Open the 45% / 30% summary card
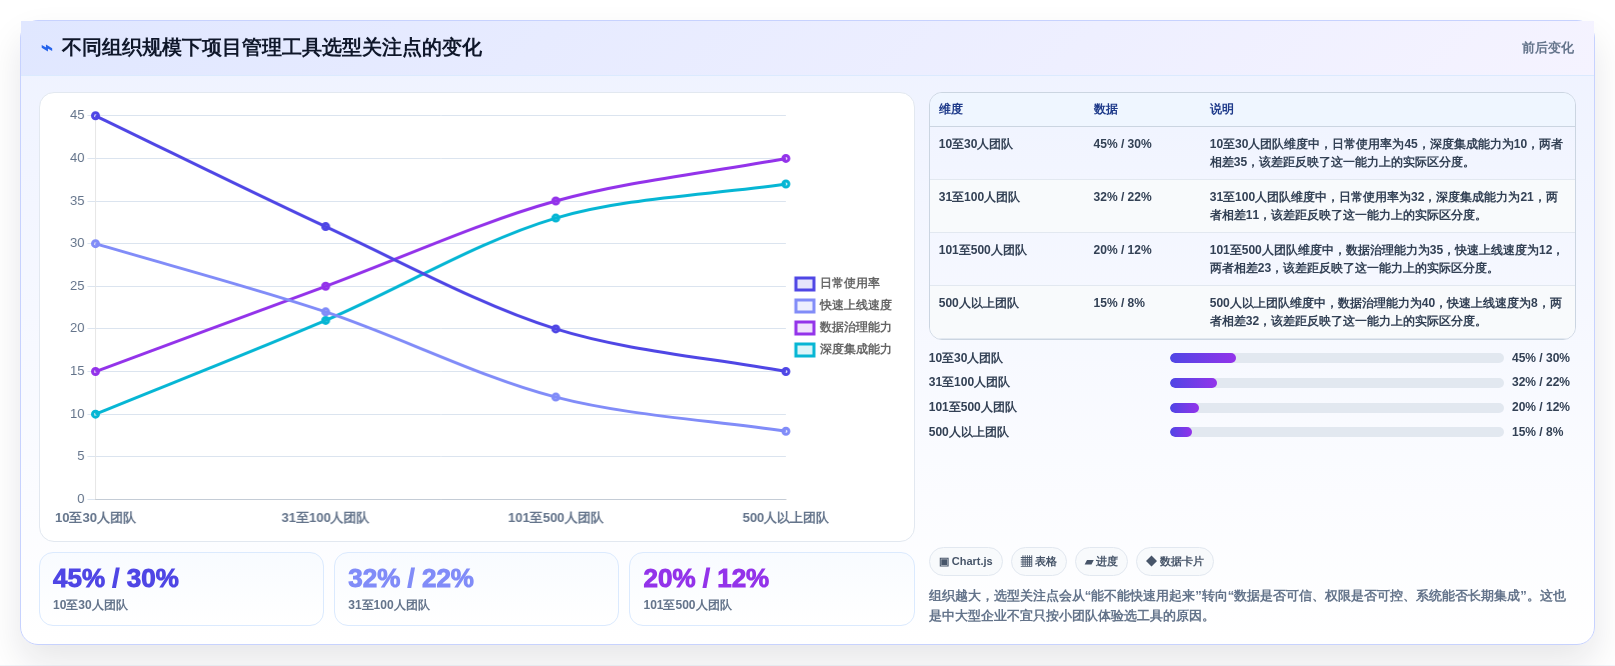This screenshot has height=666, width=1615. pos(181,589)
